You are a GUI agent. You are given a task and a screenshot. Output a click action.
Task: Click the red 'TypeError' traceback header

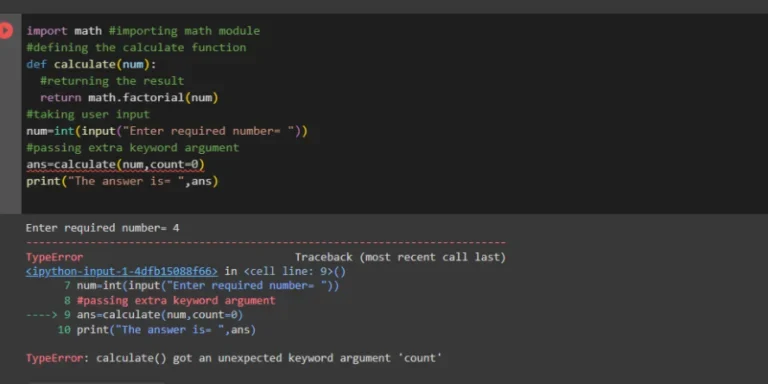(x=54, y=257)
